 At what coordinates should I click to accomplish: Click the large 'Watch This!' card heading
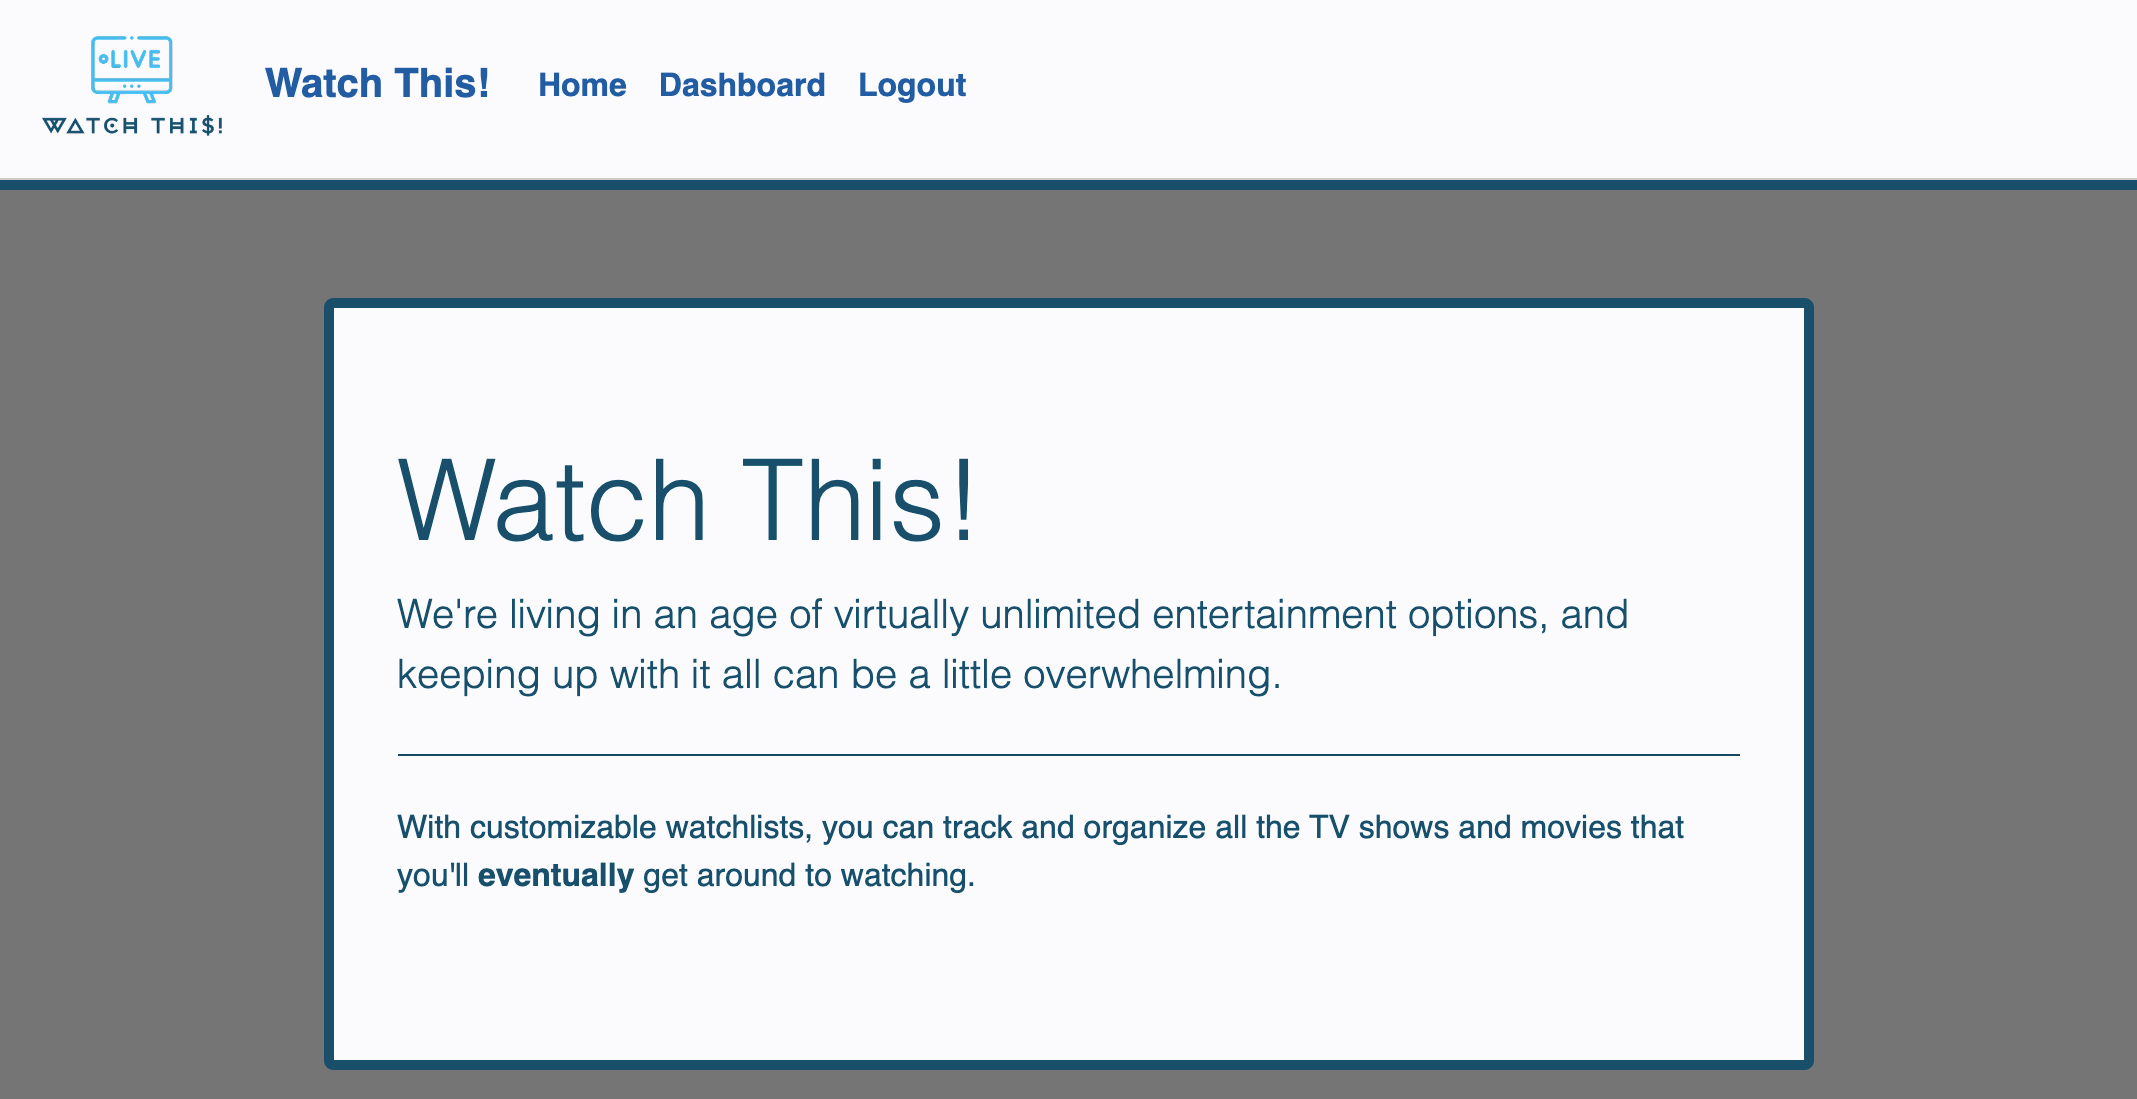[686, 500]
